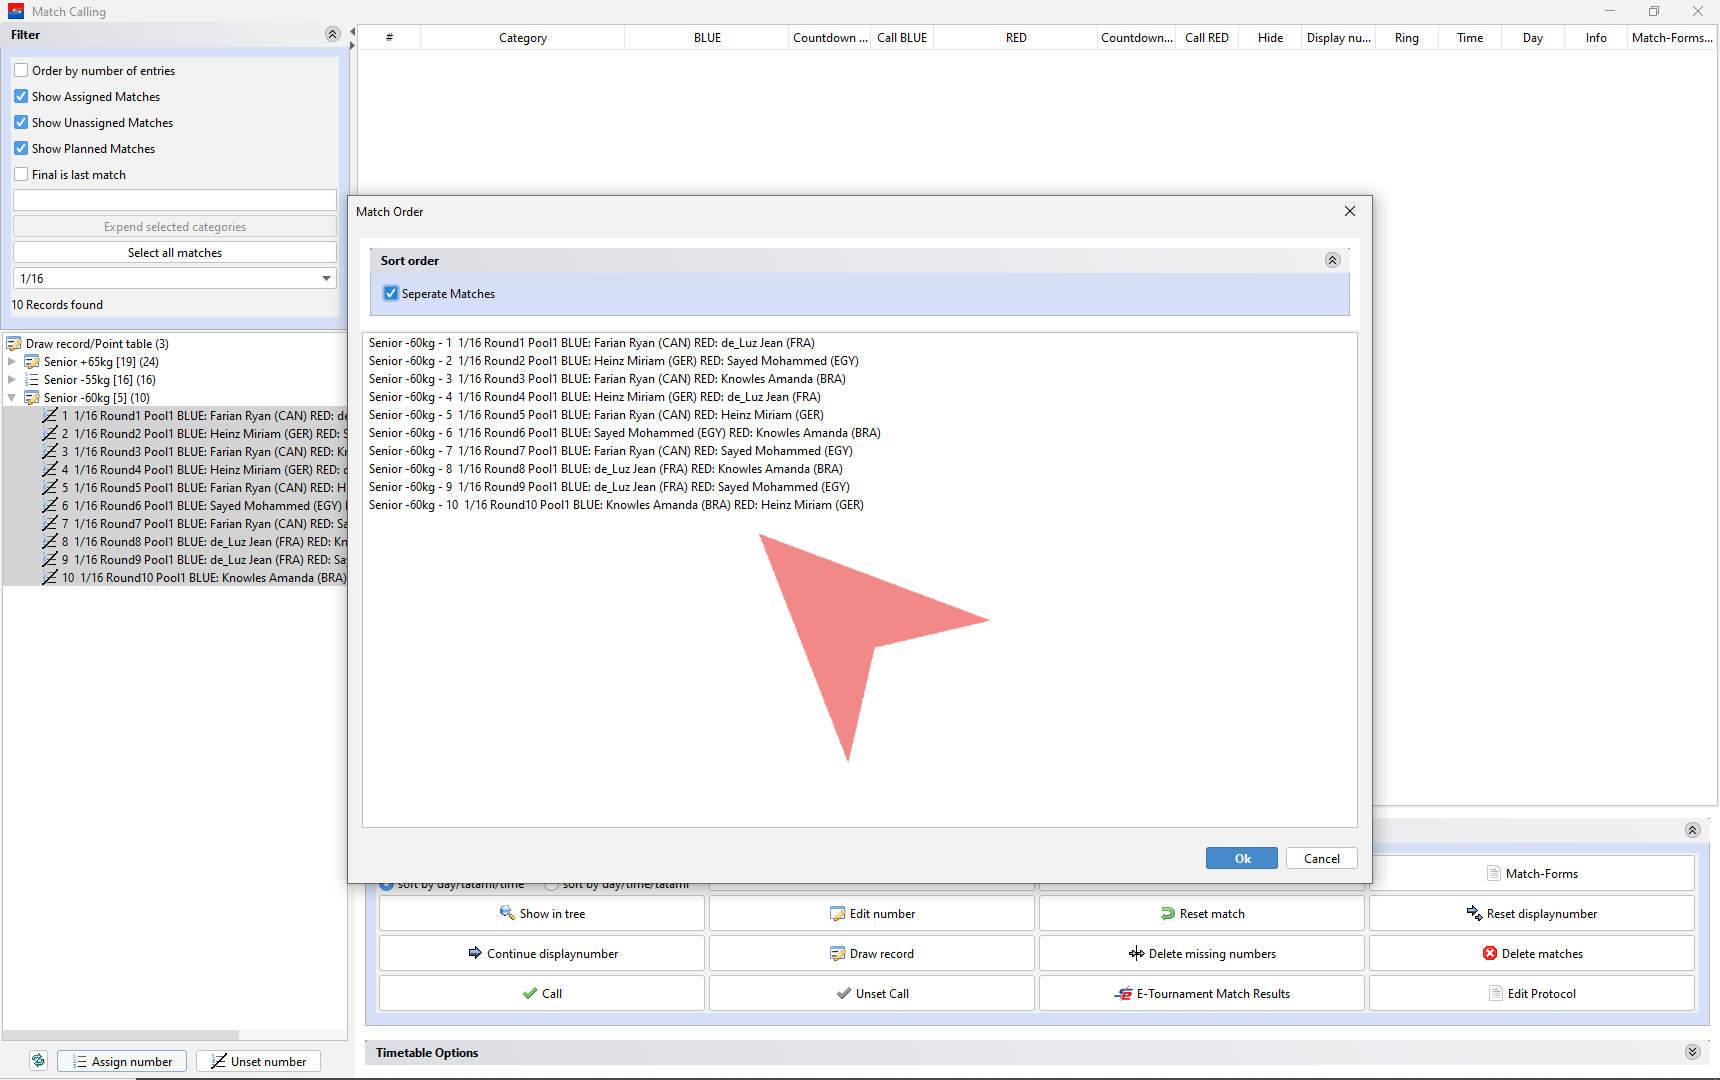Click the Category column header

click(x=522, y=38)
